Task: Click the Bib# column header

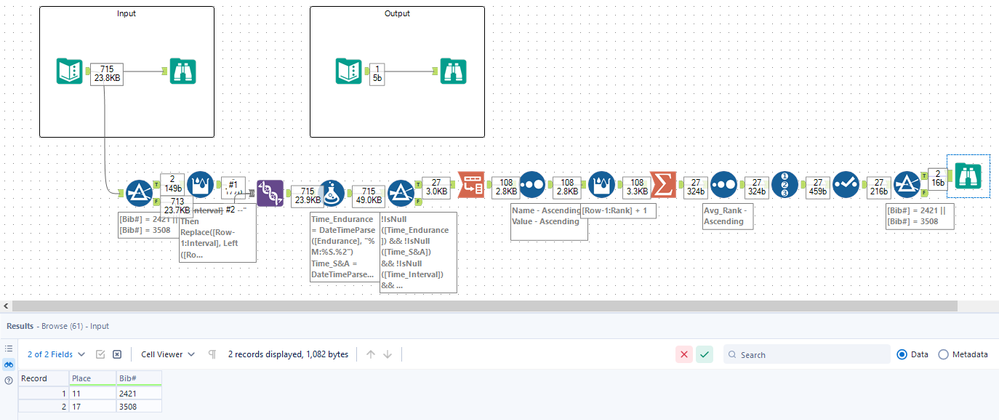Action: [139, 378]
